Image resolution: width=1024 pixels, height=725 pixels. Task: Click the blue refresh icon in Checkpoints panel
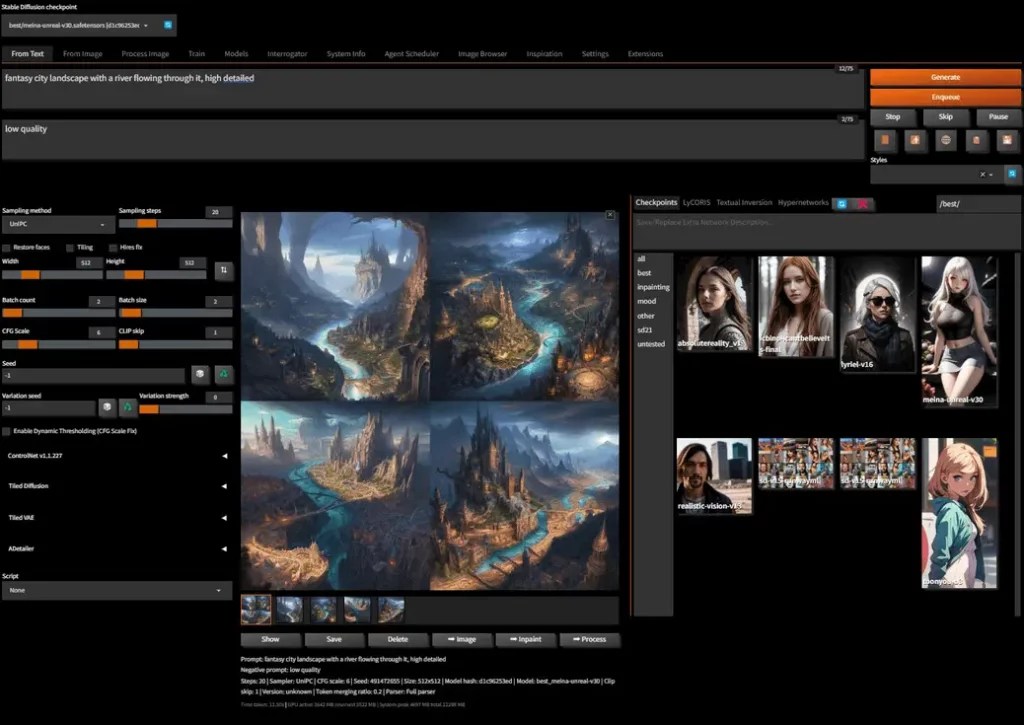click(x=842, y=204)
